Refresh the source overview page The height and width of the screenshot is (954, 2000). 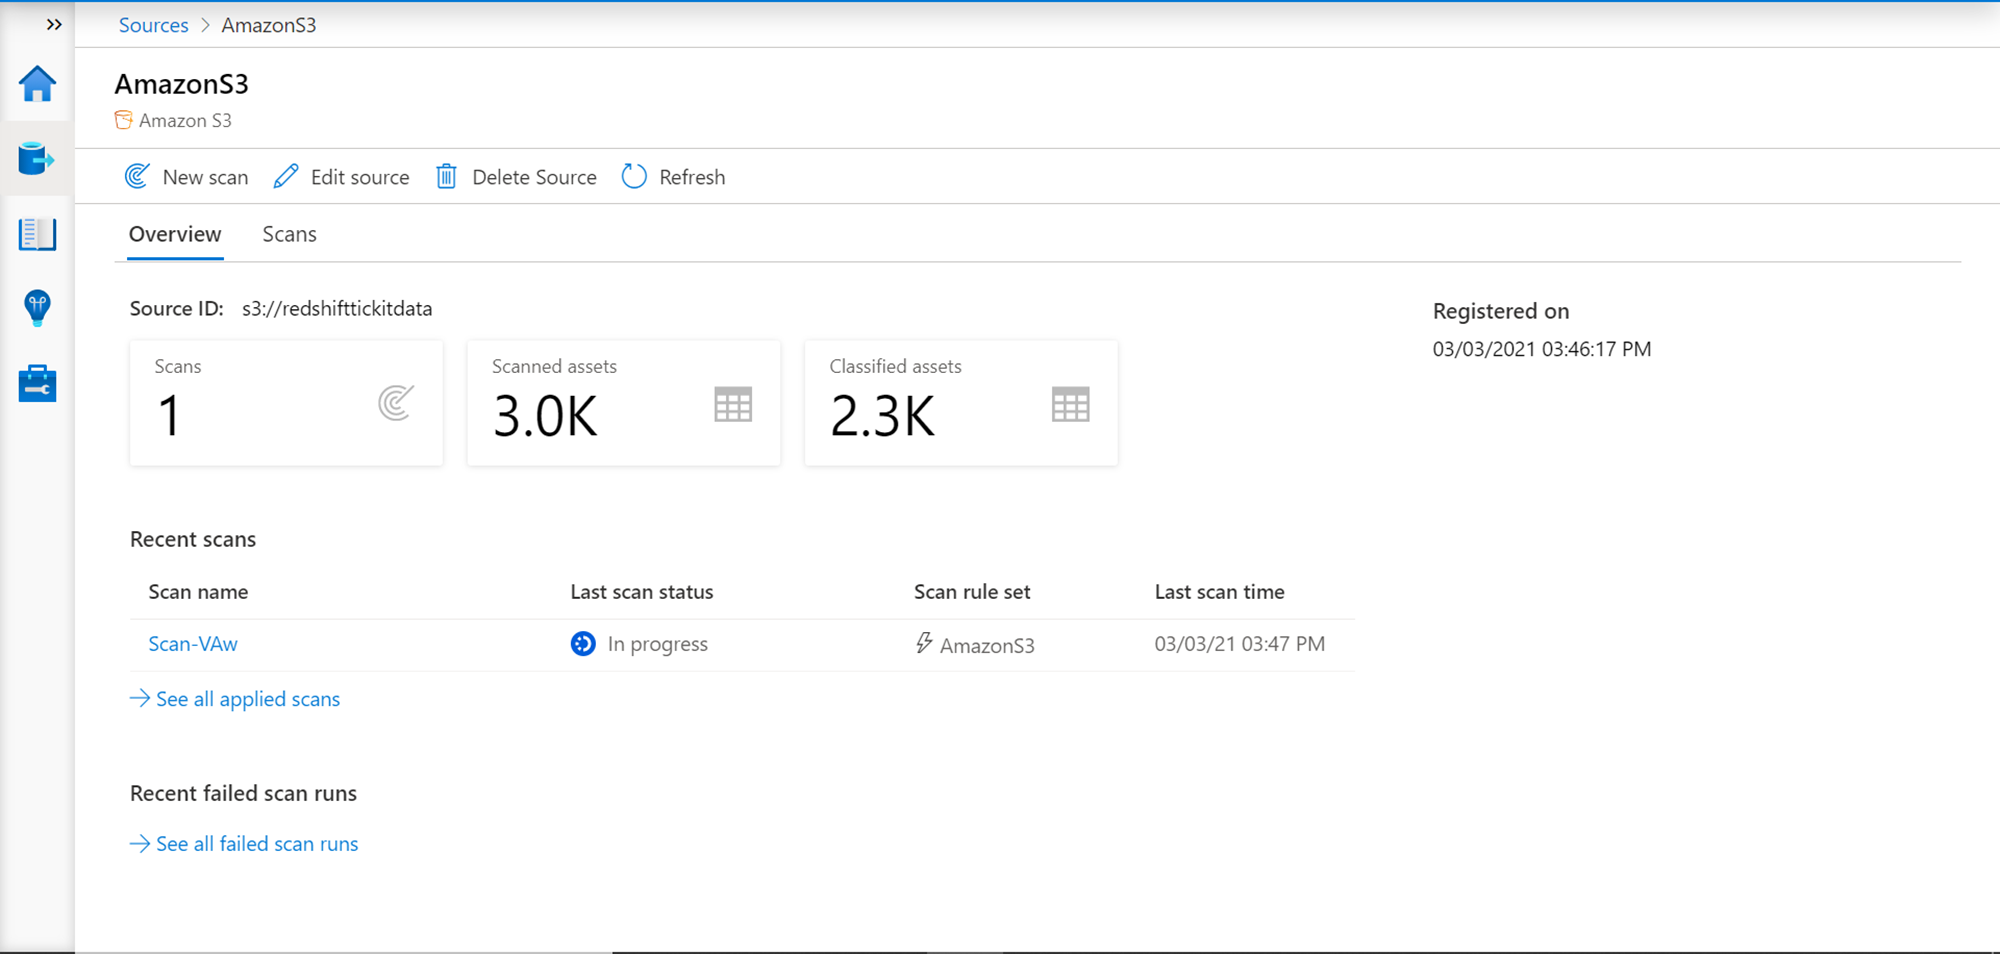tap(674, 177)
